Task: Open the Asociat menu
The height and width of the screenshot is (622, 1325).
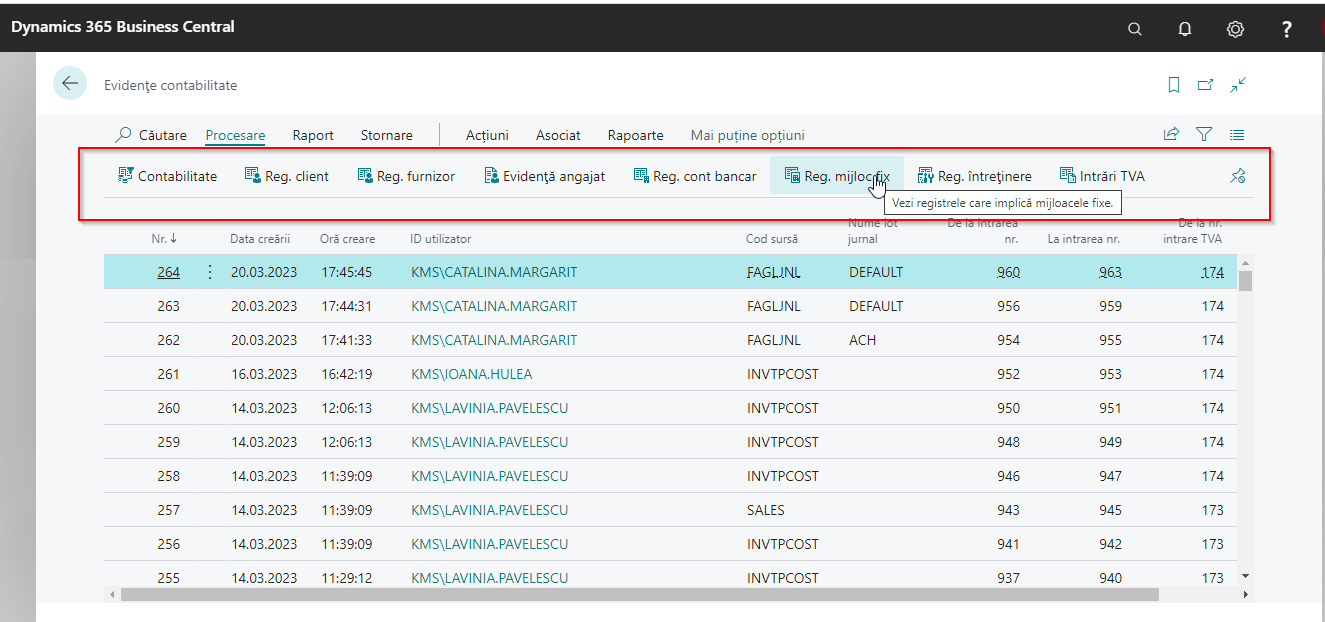Action: (558, 135)
